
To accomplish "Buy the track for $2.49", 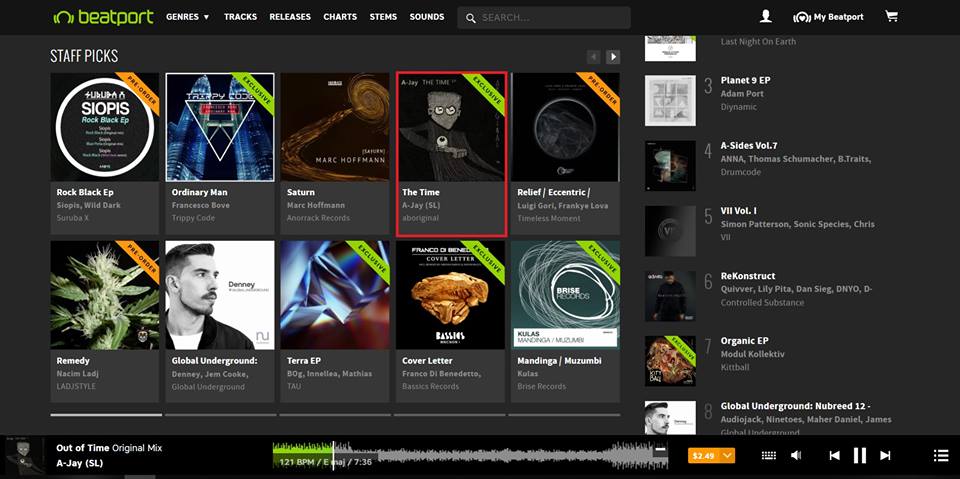I will click(704, 456).
